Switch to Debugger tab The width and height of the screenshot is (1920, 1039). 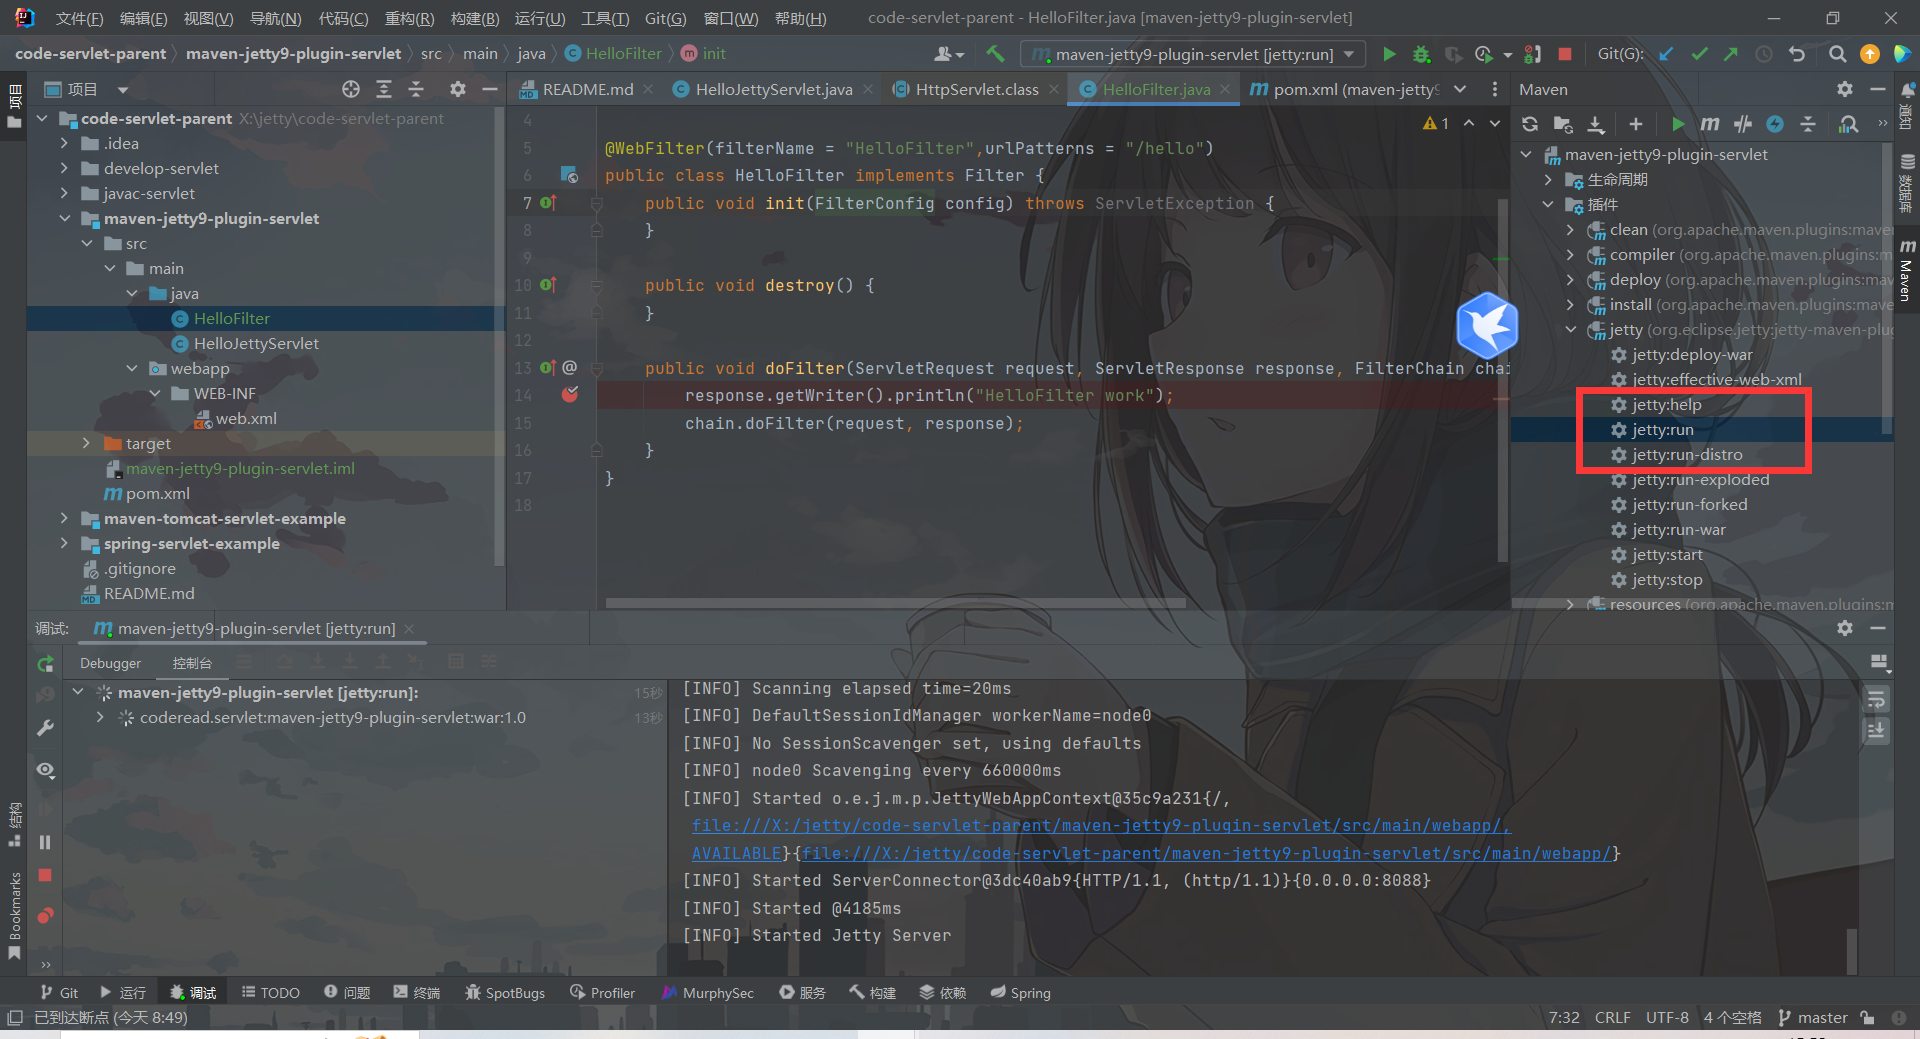[x=110, y=663]
